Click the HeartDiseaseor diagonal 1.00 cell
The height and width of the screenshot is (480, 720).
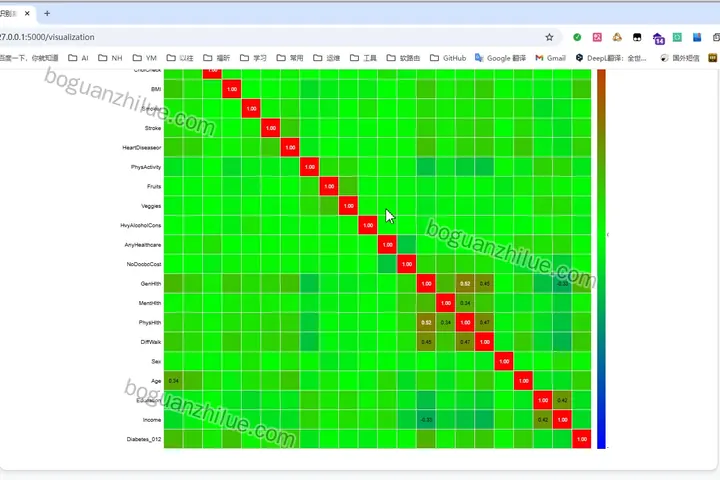290,147
